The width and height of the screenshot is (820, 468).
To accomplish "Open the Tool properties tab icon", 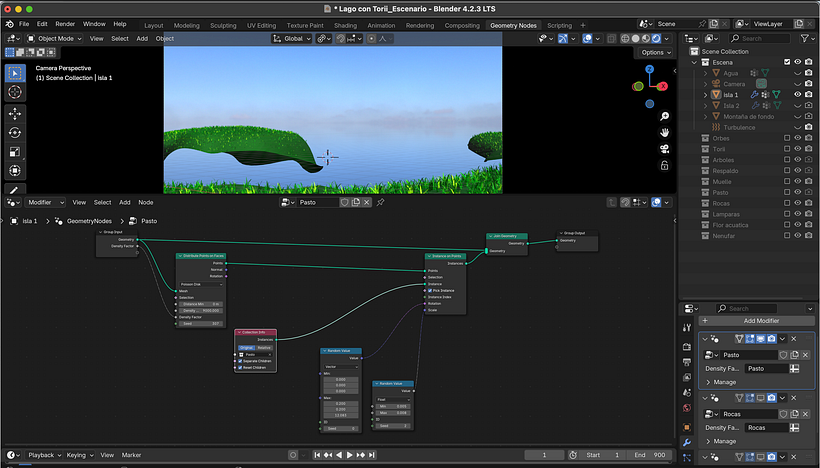I will [687, 327].
